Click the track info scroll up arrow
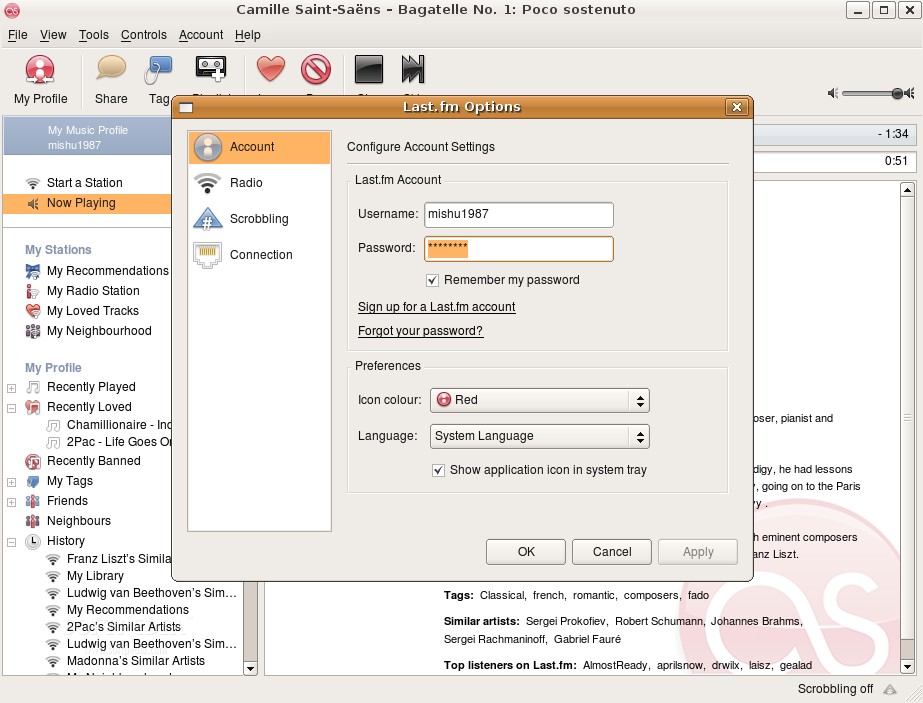 [907, 190]
